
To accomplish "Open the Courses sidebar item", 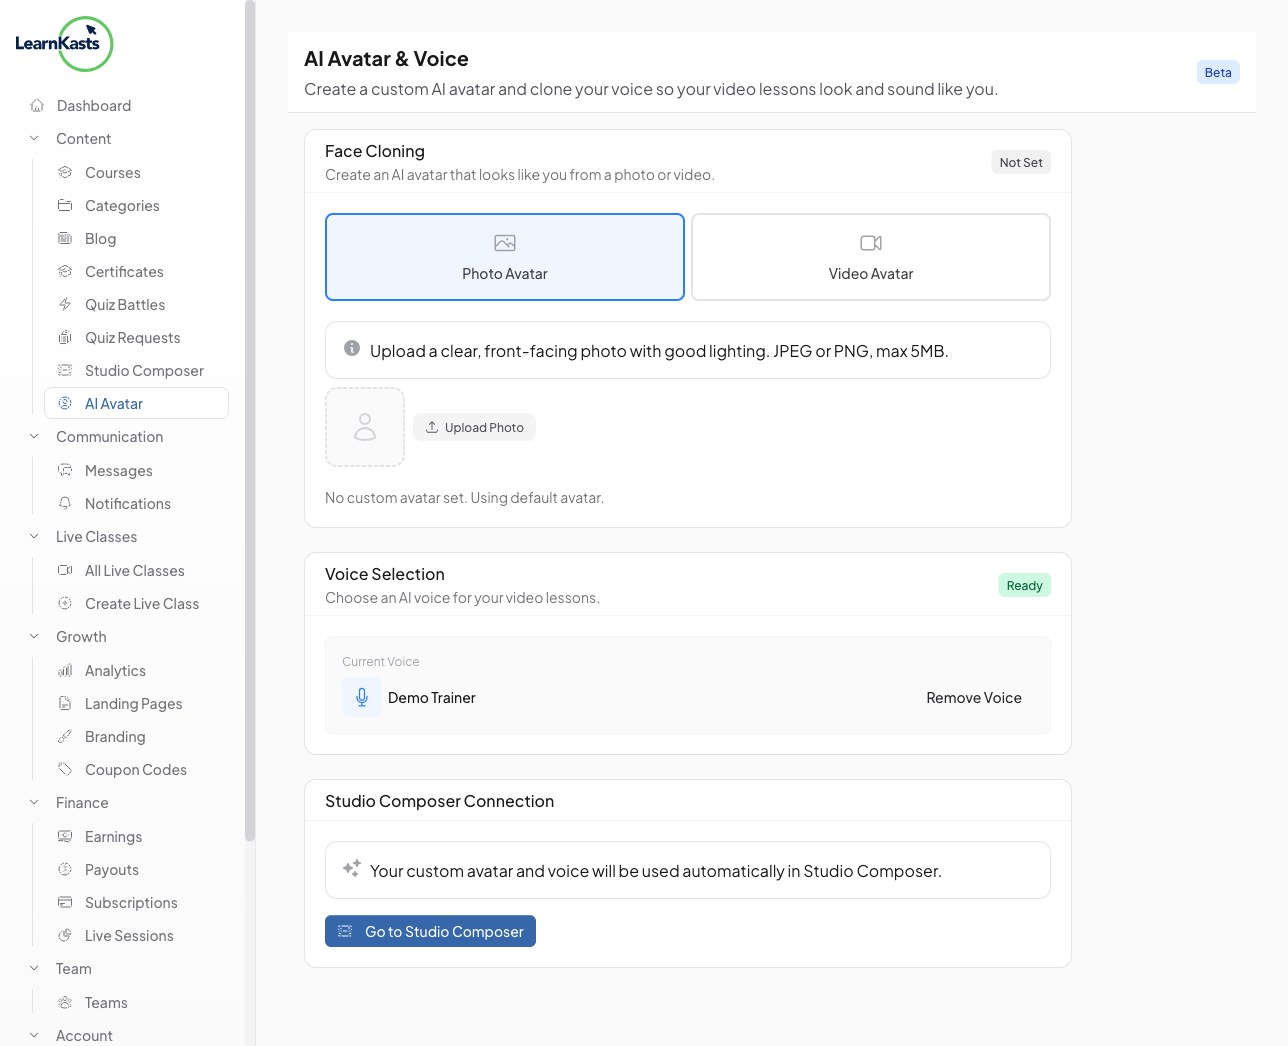I will tap(112, 173).
